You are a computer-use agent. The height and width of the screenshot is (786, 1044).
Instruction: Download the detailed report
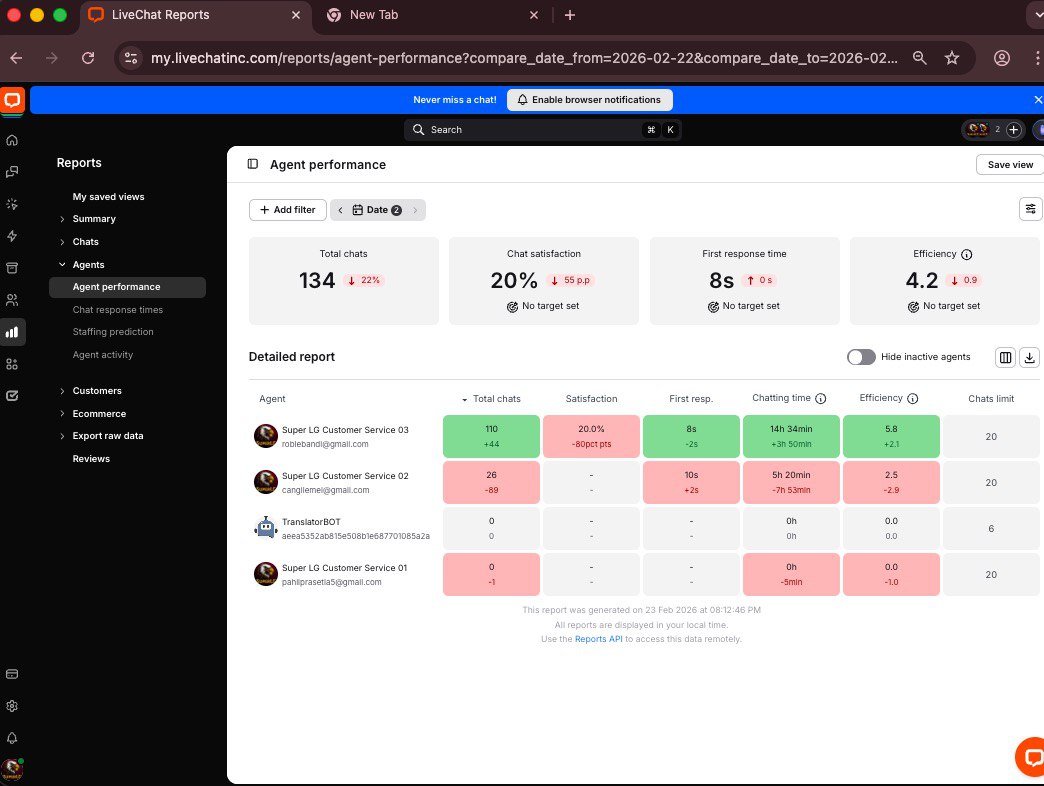pos(1029,357)
